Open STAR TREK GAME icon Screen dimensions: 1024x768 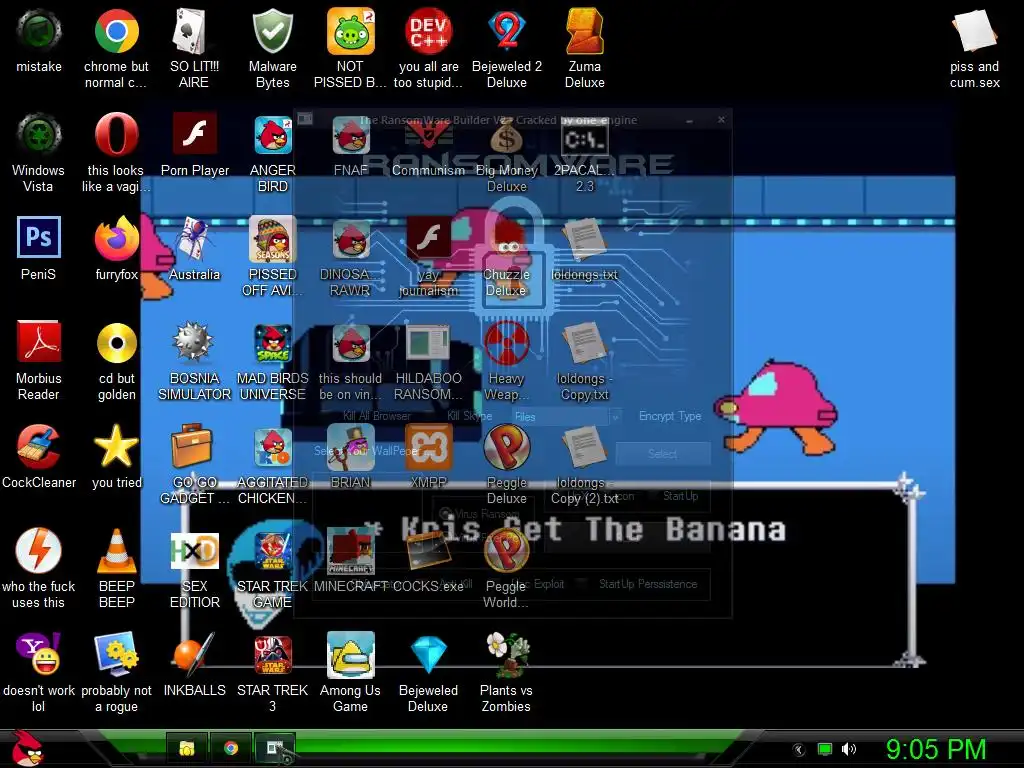click(x=272, y=551)
